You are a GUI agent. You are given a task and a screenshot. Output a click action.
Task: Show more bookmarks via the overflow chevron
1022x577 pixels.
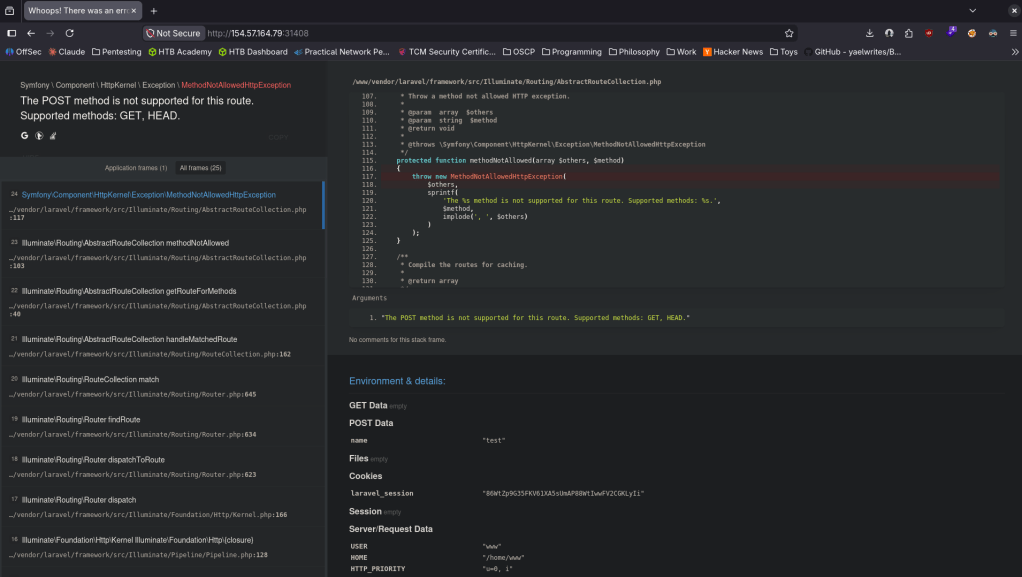click(1014, 52)
